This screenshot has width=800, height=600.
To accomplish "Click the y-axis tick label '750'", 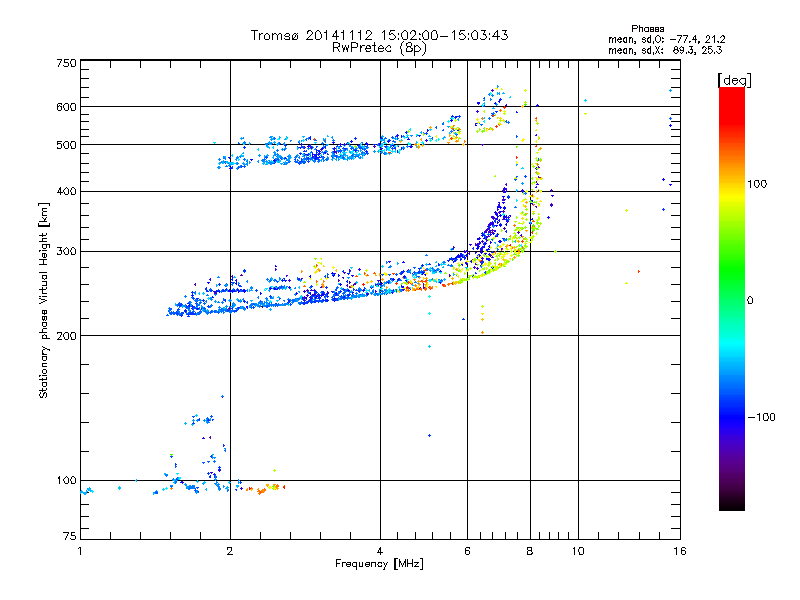I will click(x=66, y=63).
